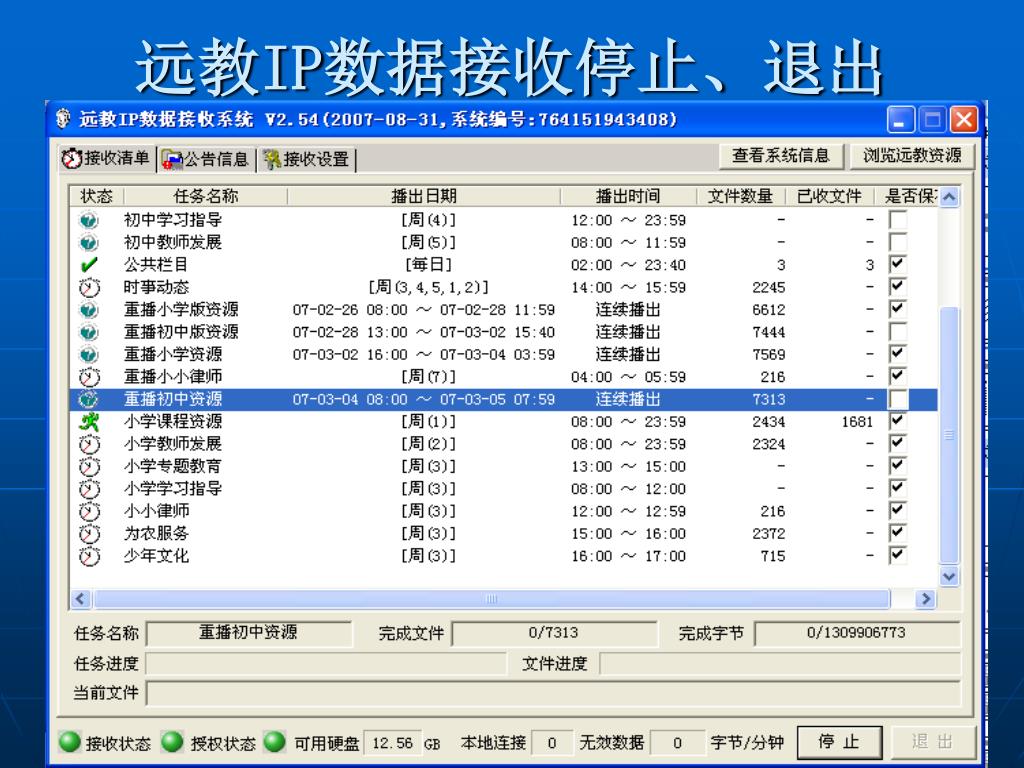Click the 状态 column header
Image resolution: width=1024 pixels, height=768 pixels.
97,196
